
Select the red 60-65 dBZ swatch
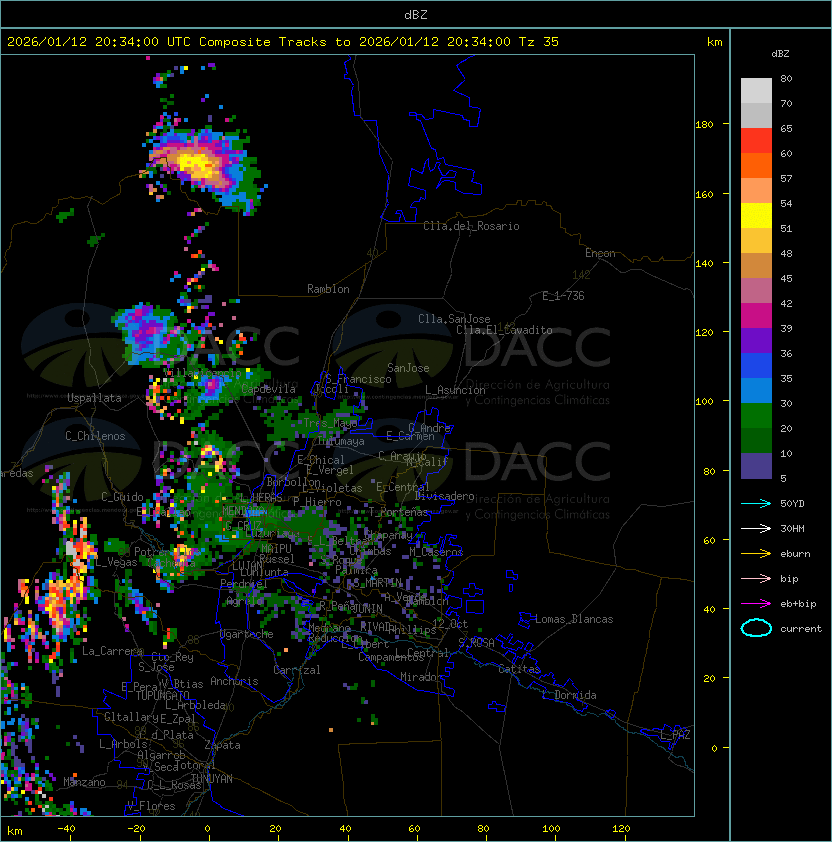pyautogui.click(x=756, y=141)
